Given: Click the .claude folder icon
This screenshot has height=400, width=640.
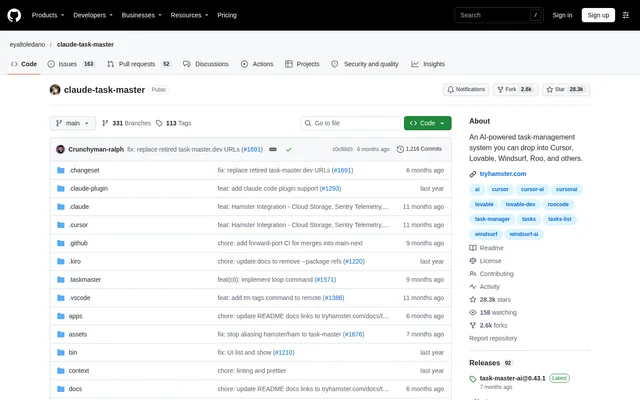Looking at the screenshot, I should [61, 207].
